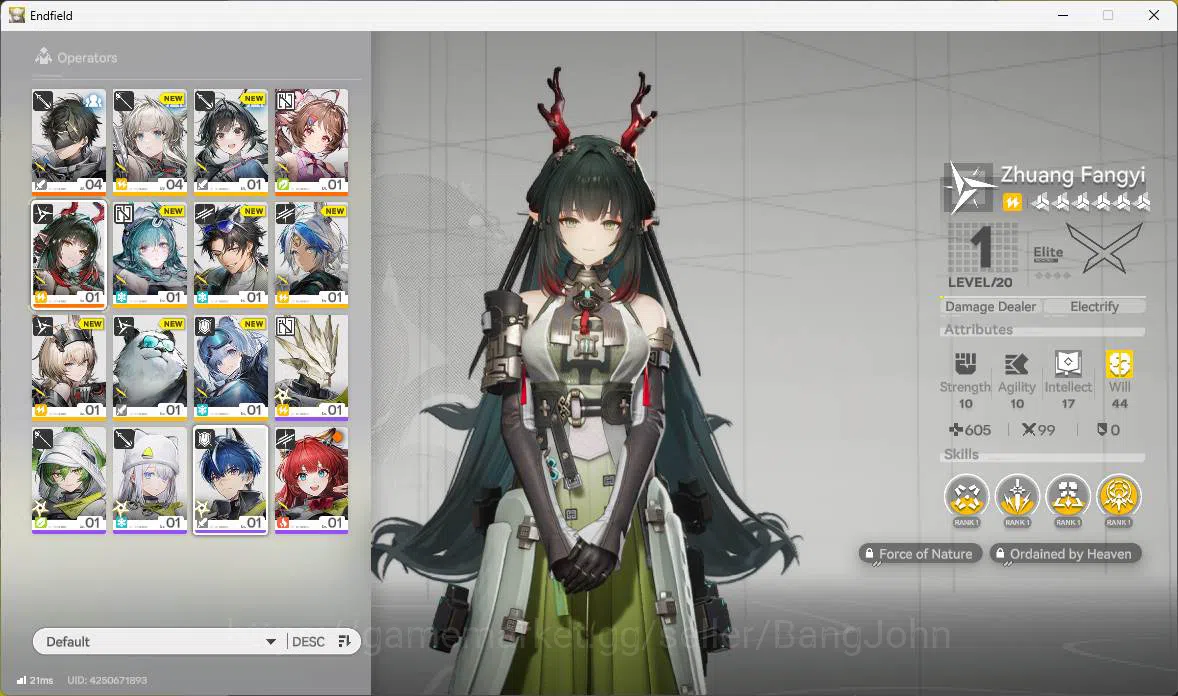This screenshot has width=1178, height=696.
Task: Open the Elite promotion emblem
Action: tap(1103, 250)
